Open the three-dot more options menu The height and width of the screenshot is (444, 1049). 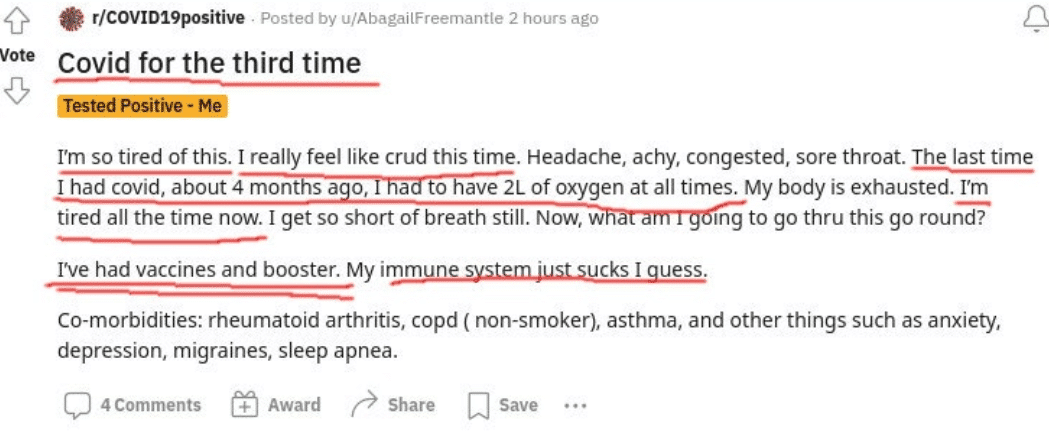(575, 405)
